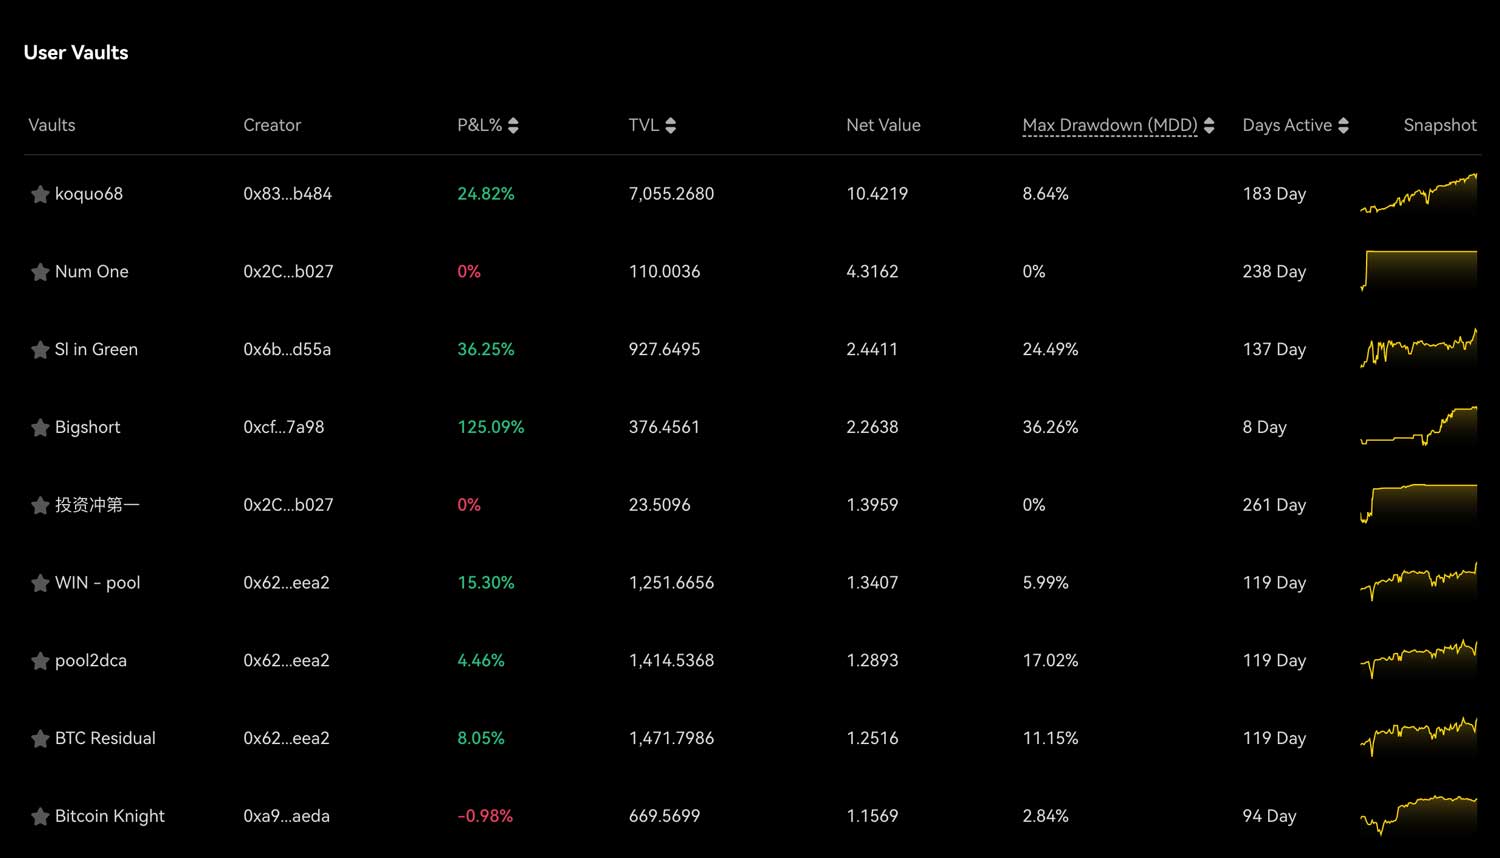This screenshot has width=1500, height=858.
Task: Open the koquo68 vault
Action: 88,193
